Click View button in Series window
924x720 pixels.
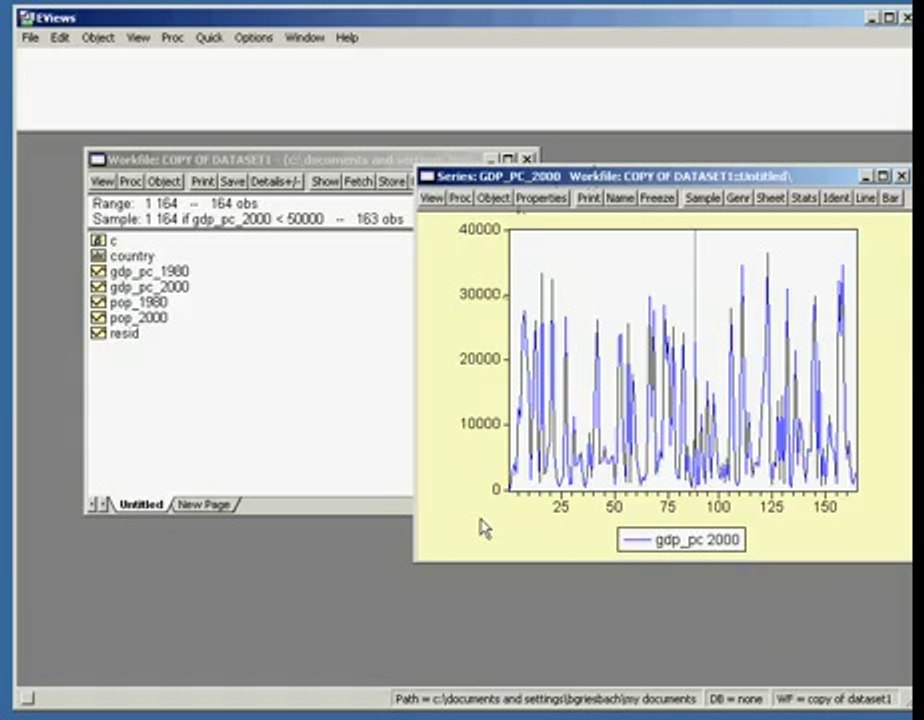click(431, 198)
